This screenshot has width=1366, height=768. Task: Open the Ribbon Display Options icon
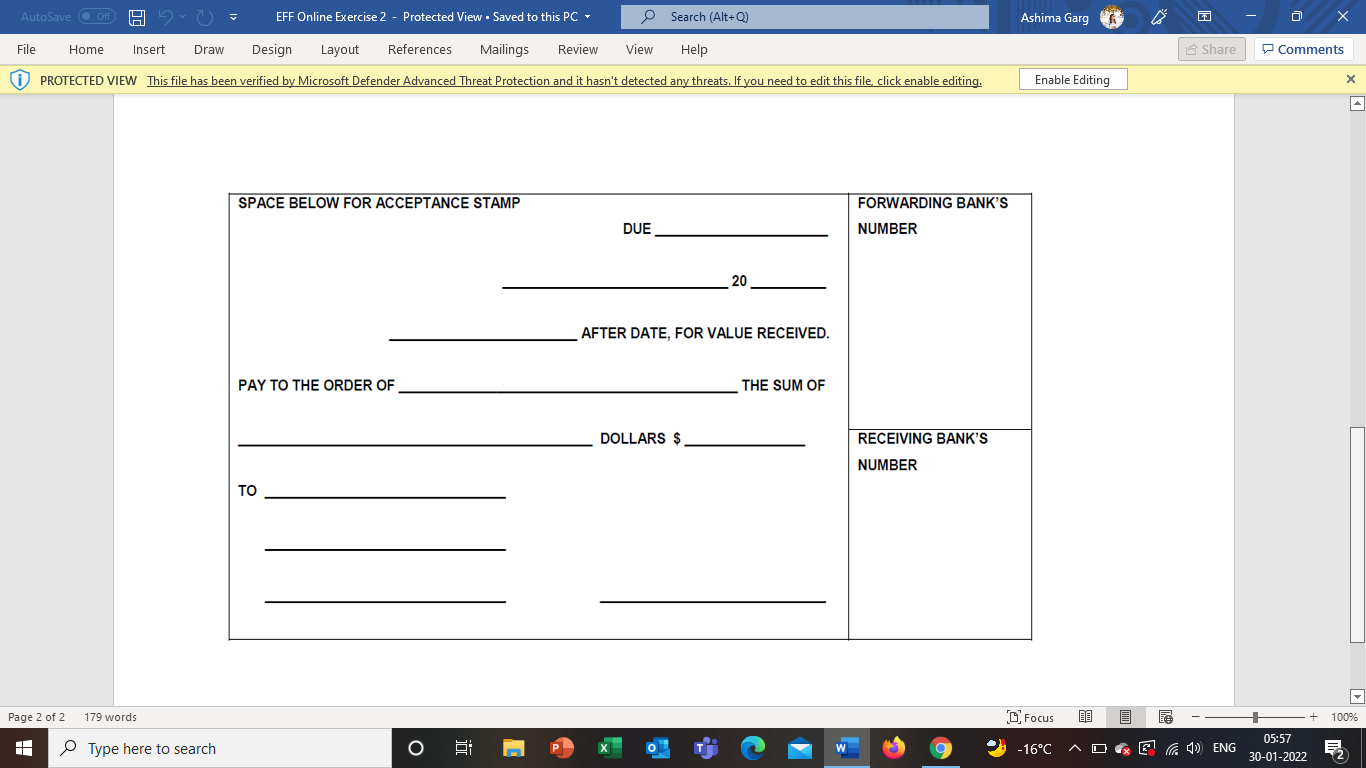pyautogui.click(x=1204, y=16)
